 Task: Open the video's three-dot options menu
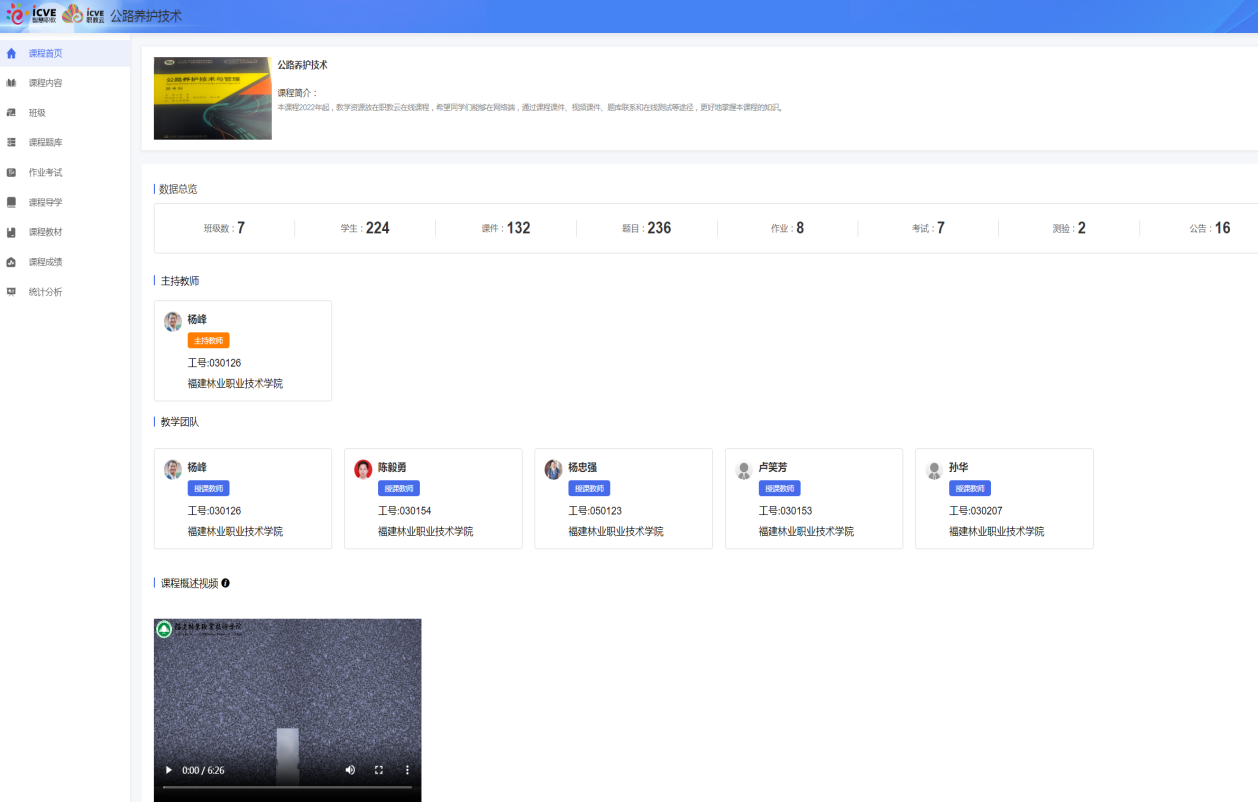tap(407, 770)
